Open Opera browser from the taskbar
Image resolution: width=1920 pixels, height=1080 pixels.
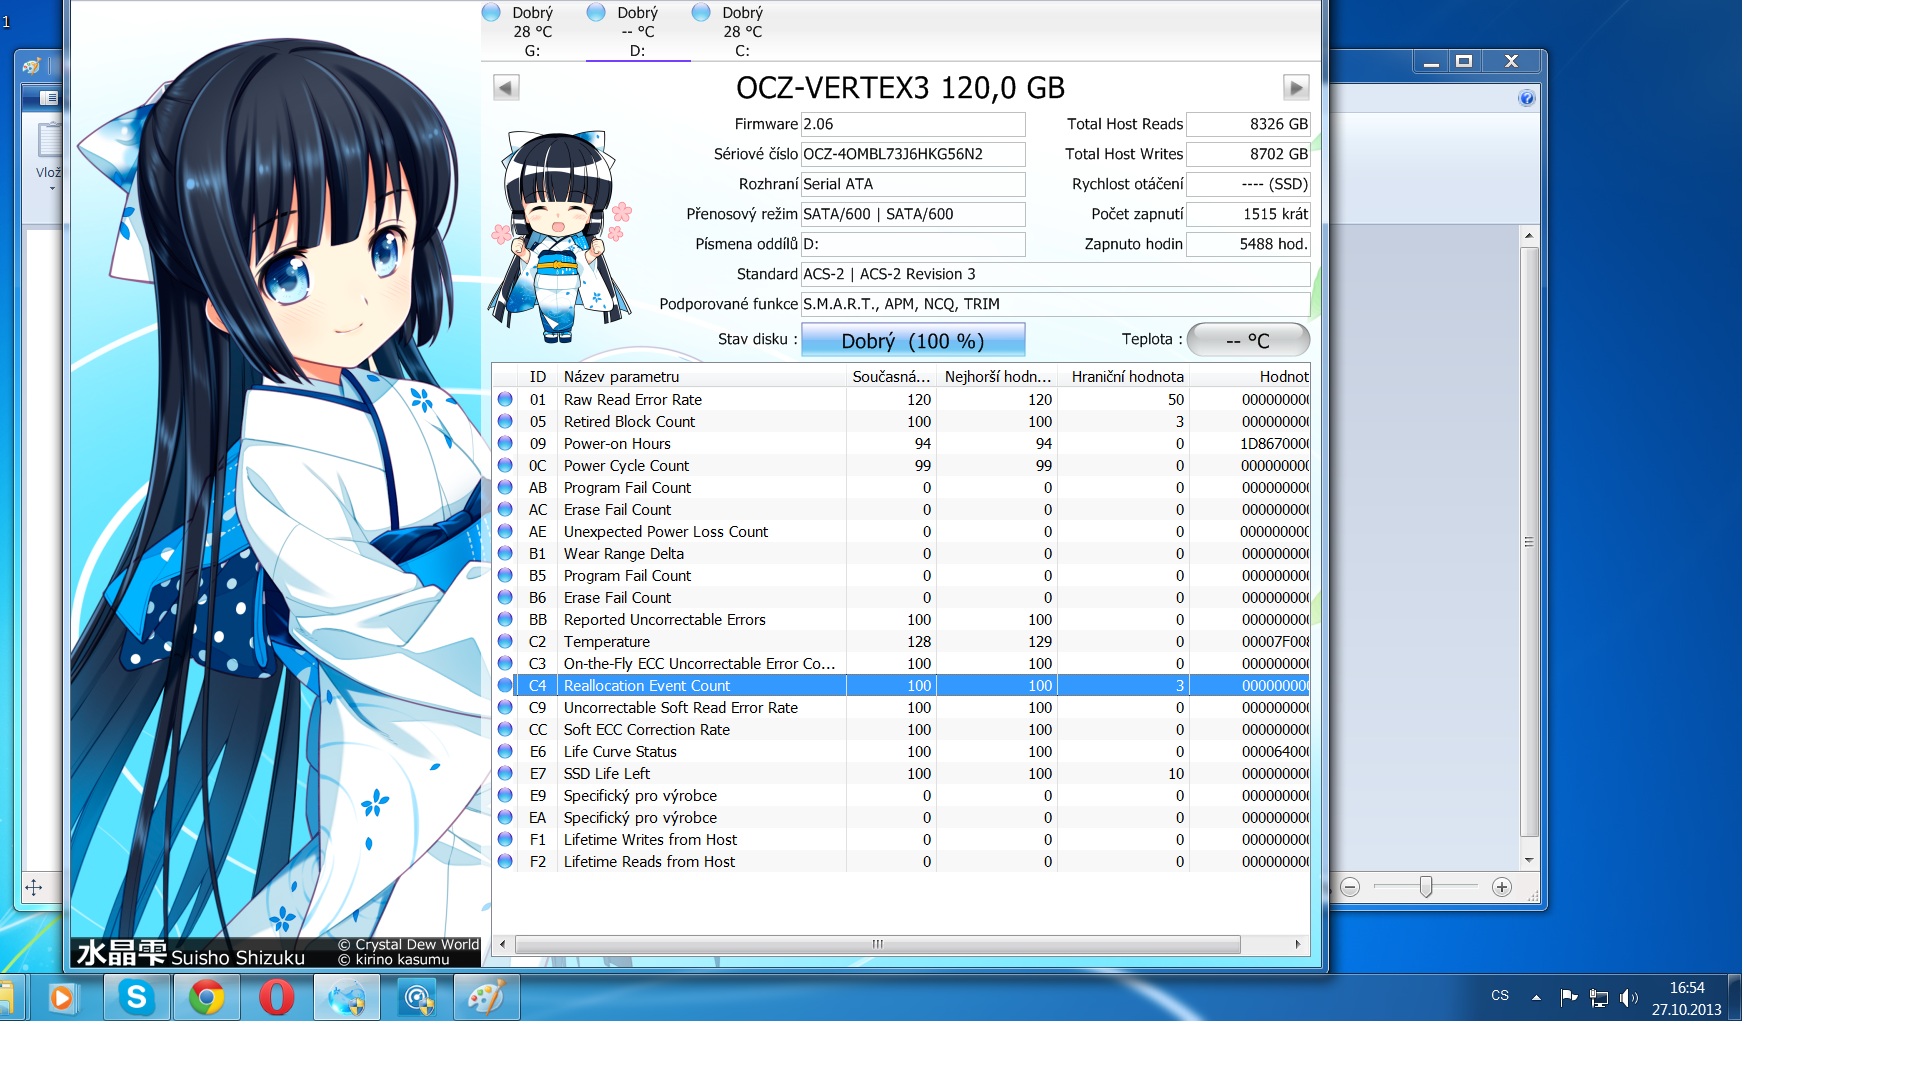(x=277, y=997)
